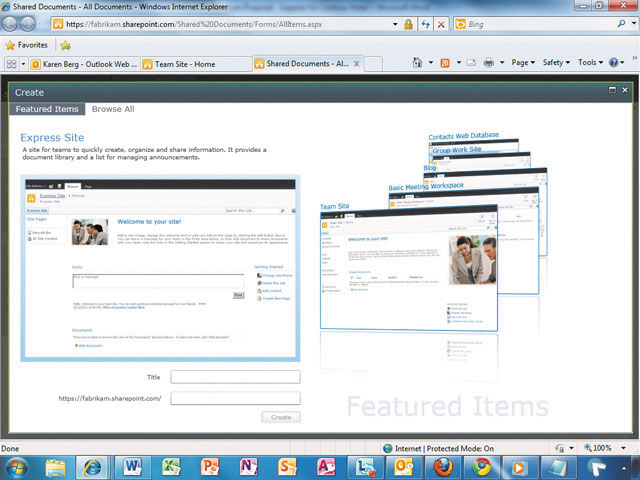The image size is (640, 480).
Task: Click the Read Mail envelope icon
Action: click(471, 62)
